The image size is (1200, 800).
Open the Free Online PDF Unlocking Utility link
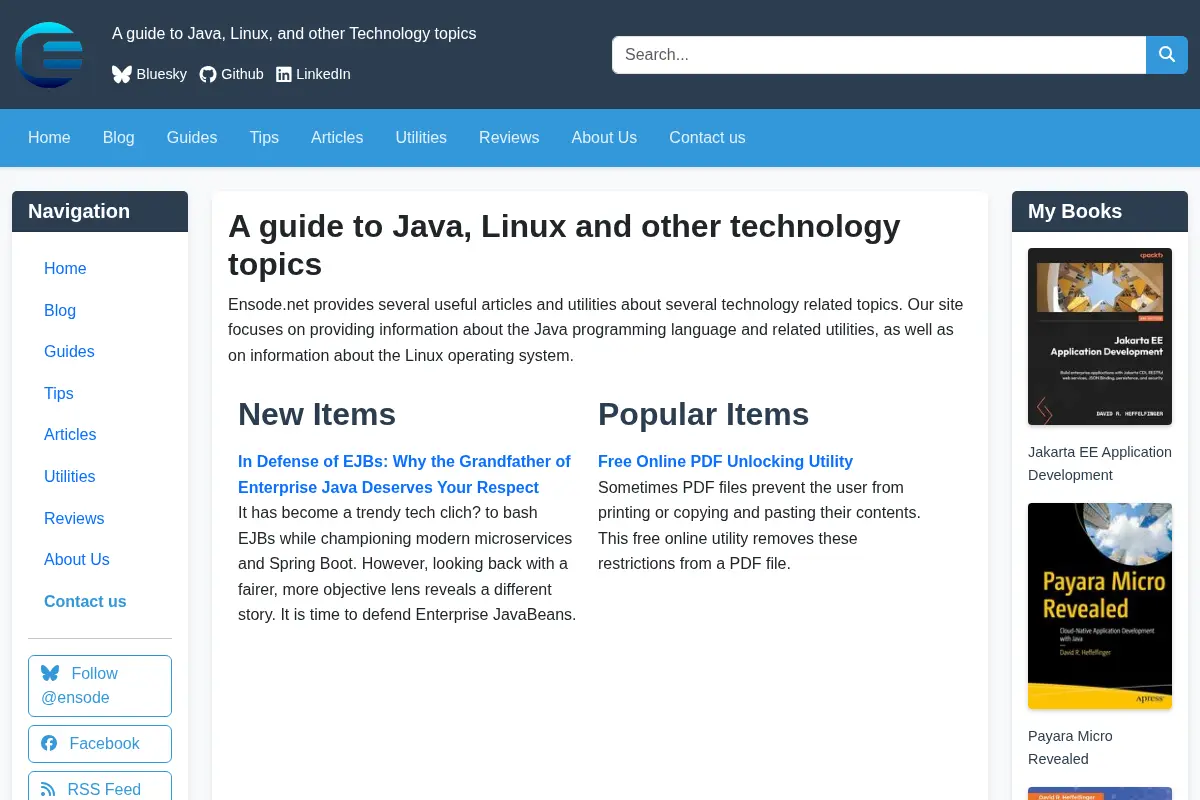point(725,461)
